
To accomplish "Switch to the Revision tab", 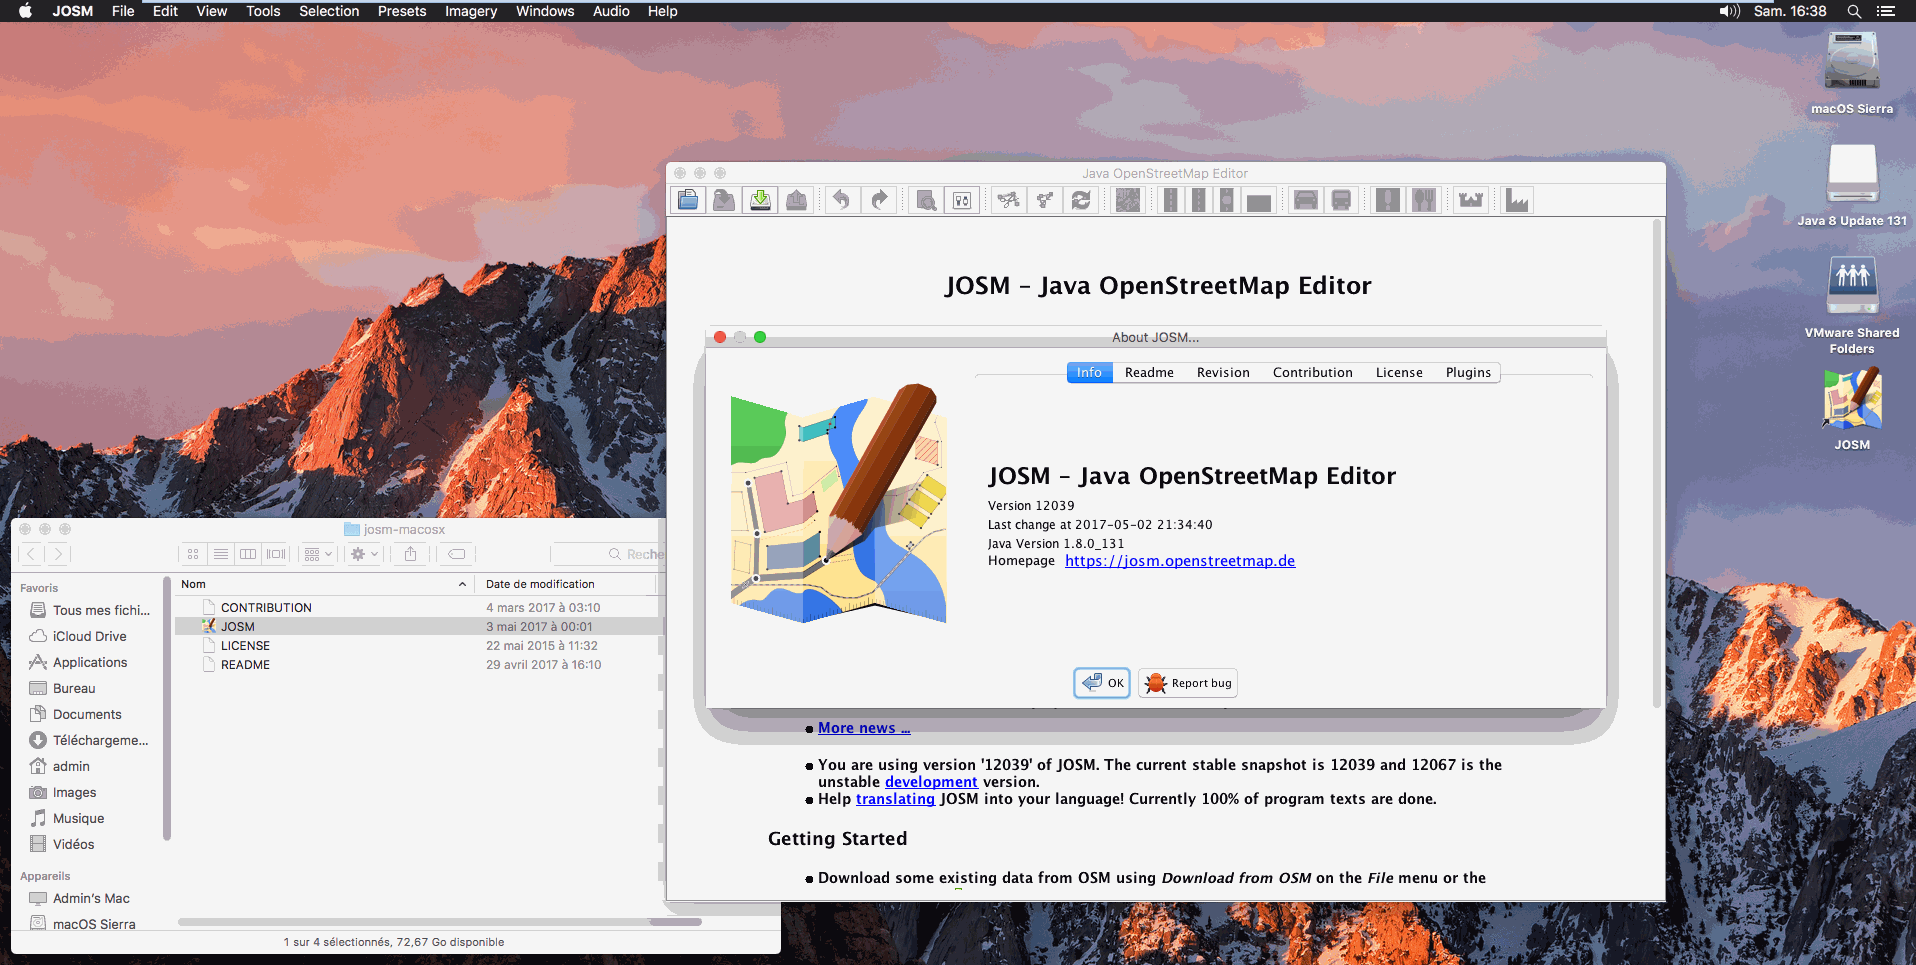I will 1223,372.
